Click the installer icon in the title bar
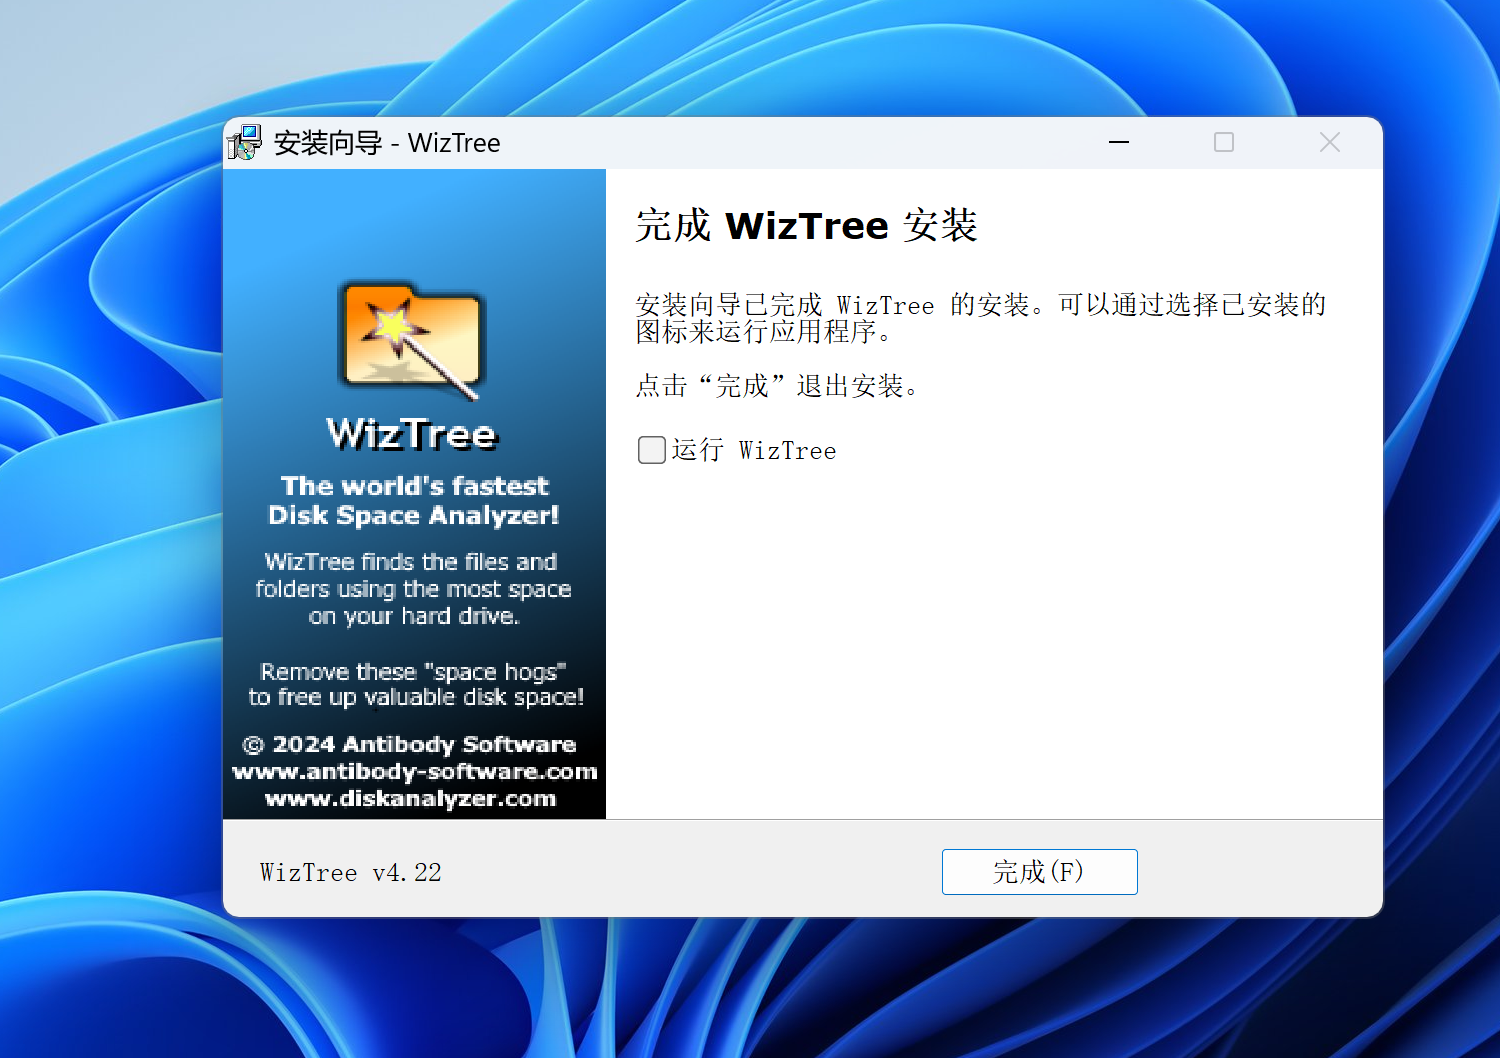1500x1058 pixels. (244, 143)
